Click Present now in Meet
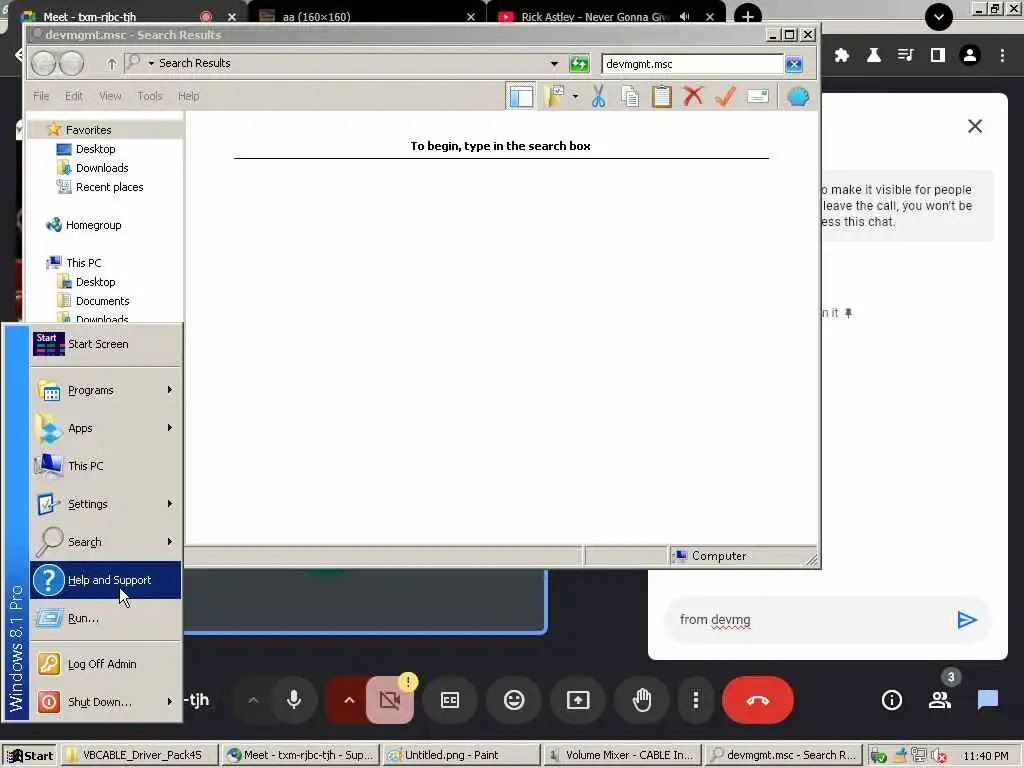Image resolution: width=1024 pixels, height=768 pixels. (578, 700)
